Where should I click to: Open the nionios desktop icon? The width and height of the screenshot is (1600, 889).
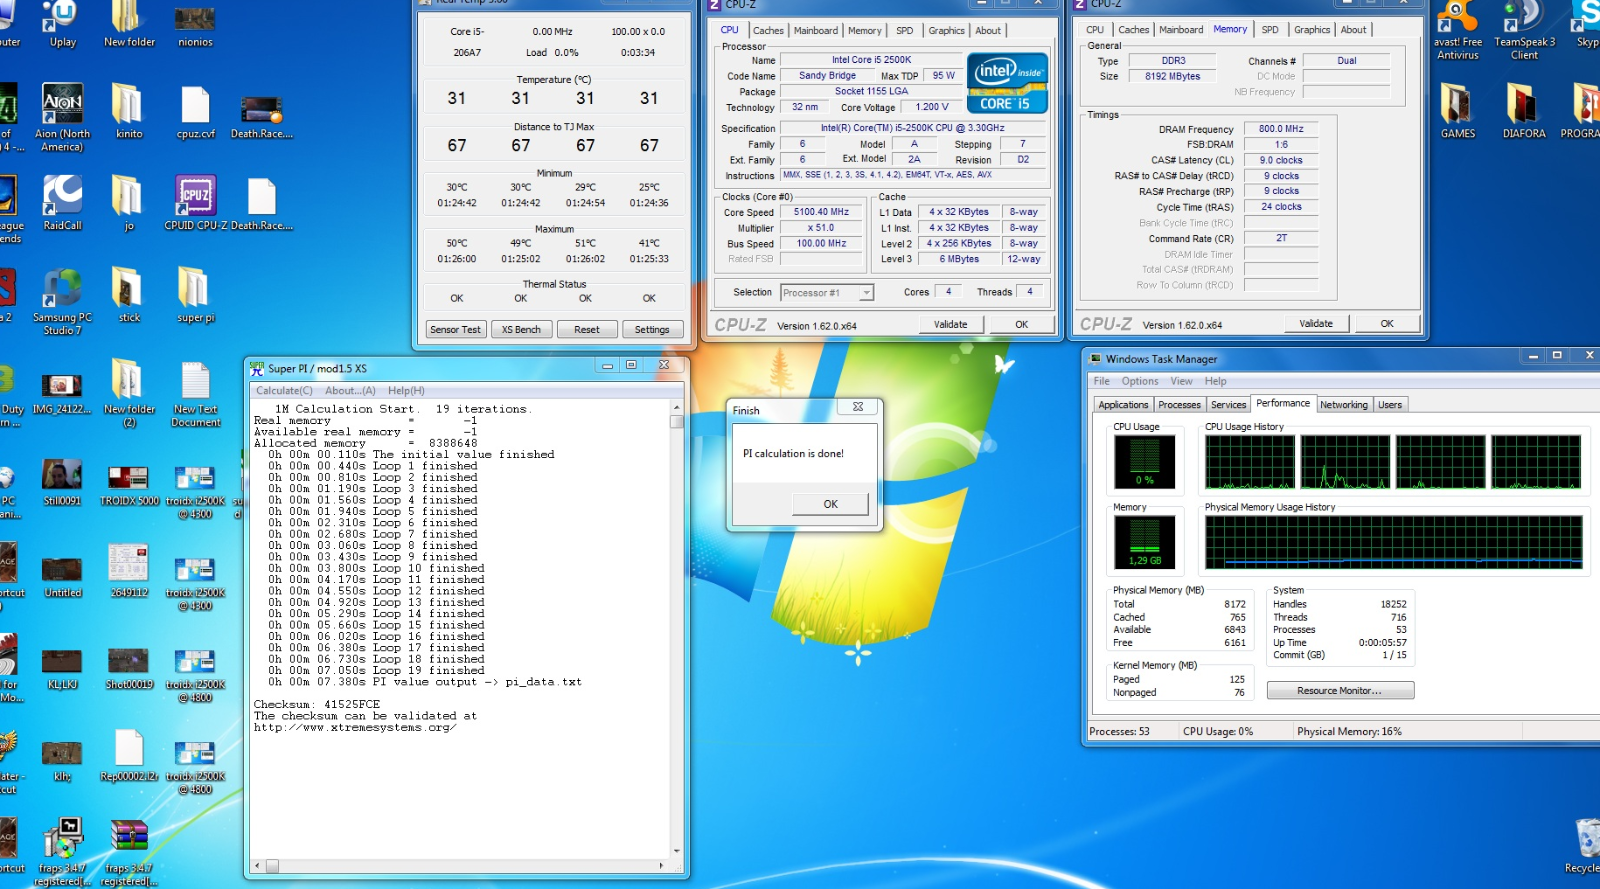click(195, 24)
